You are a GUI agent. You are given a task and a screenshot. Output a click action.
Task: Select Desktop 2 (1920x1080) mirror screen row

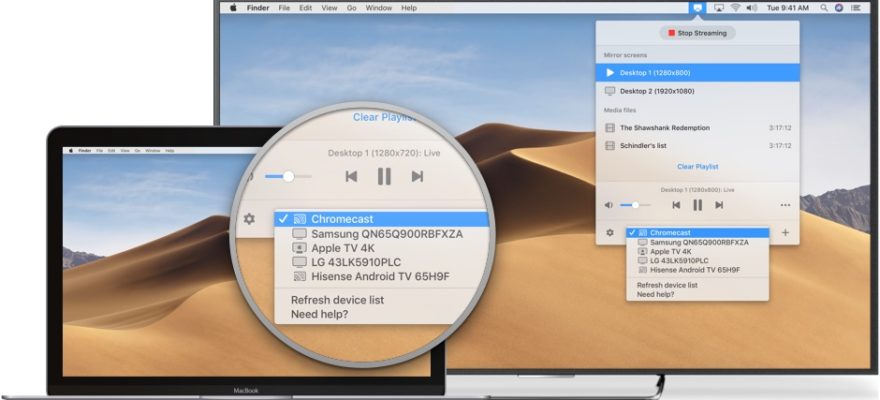697,91
